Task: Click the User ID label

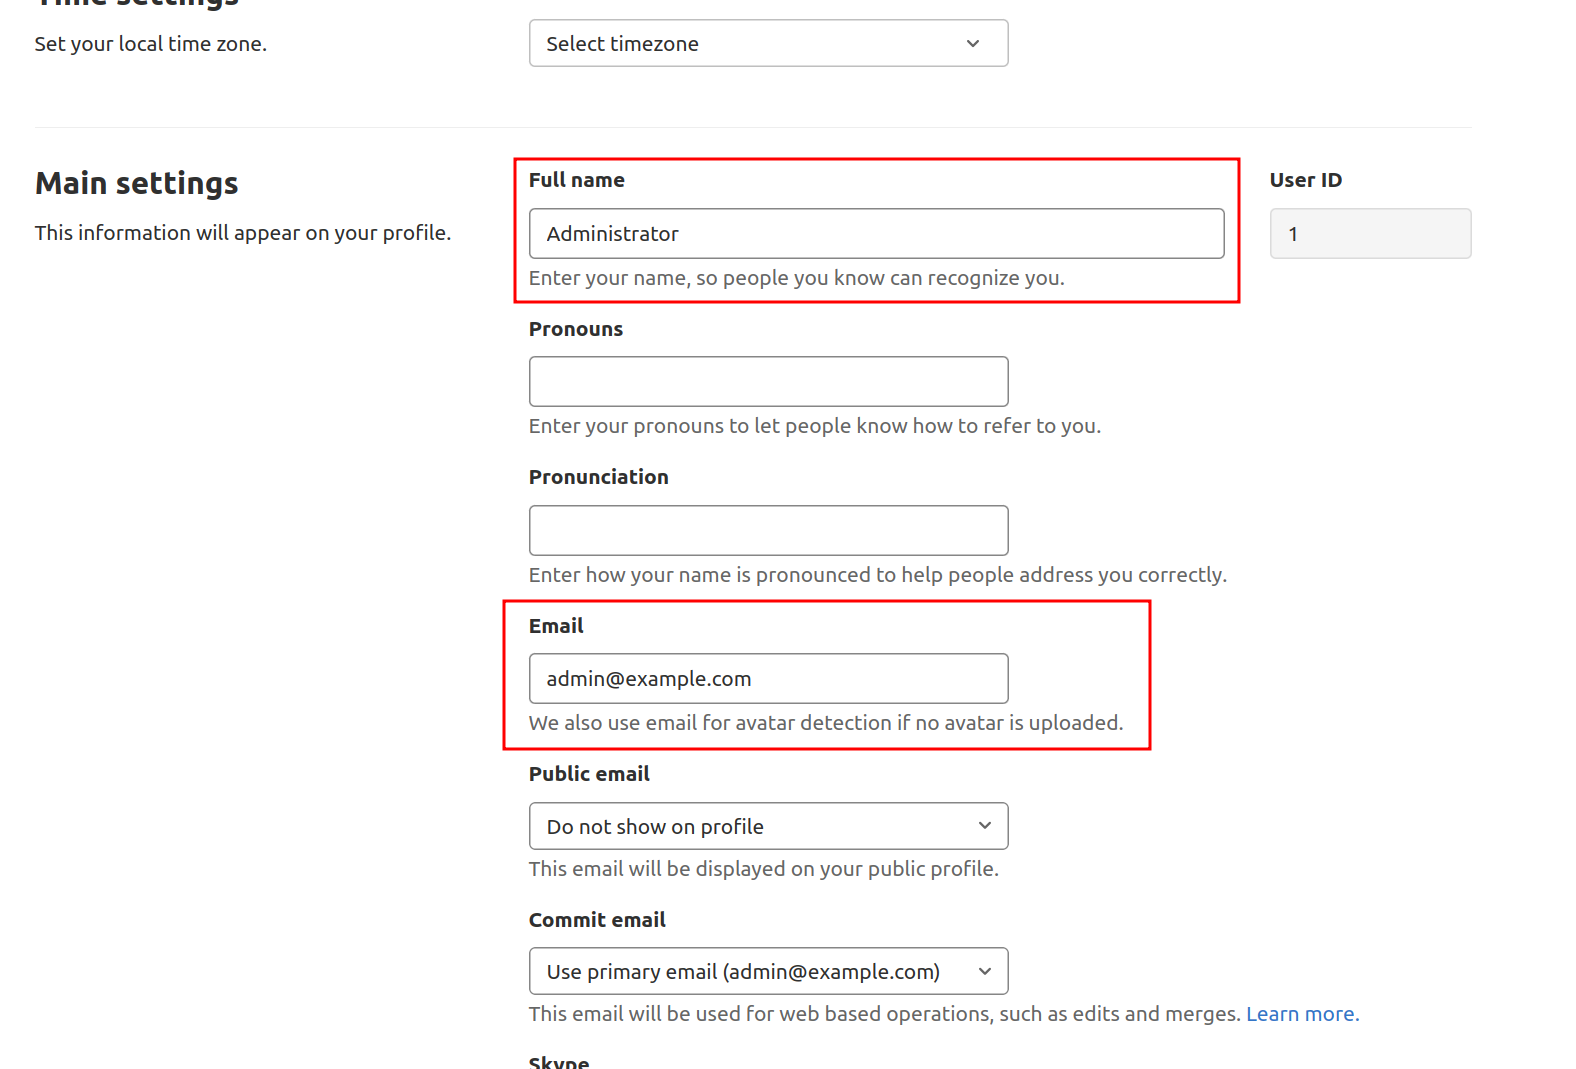Action: click(x=1305, y=180)
